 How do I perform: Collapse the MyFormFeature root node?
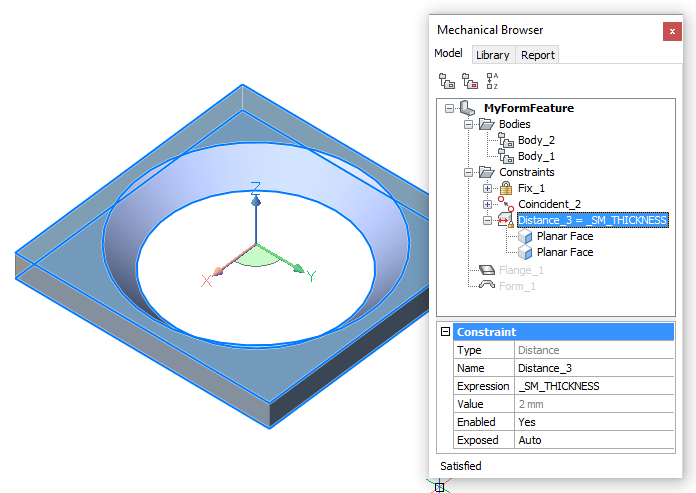point(448,108)
